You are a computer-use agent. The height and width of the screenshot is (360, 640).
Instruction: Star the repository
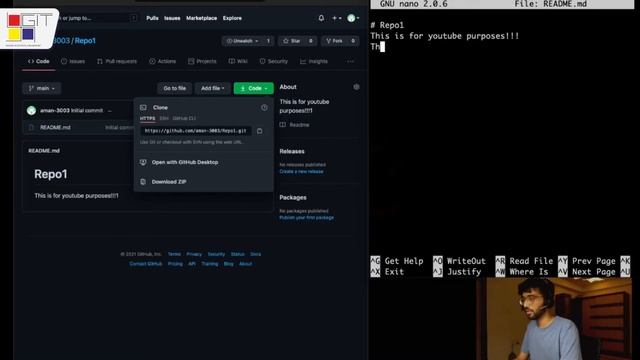pos(291,41)
